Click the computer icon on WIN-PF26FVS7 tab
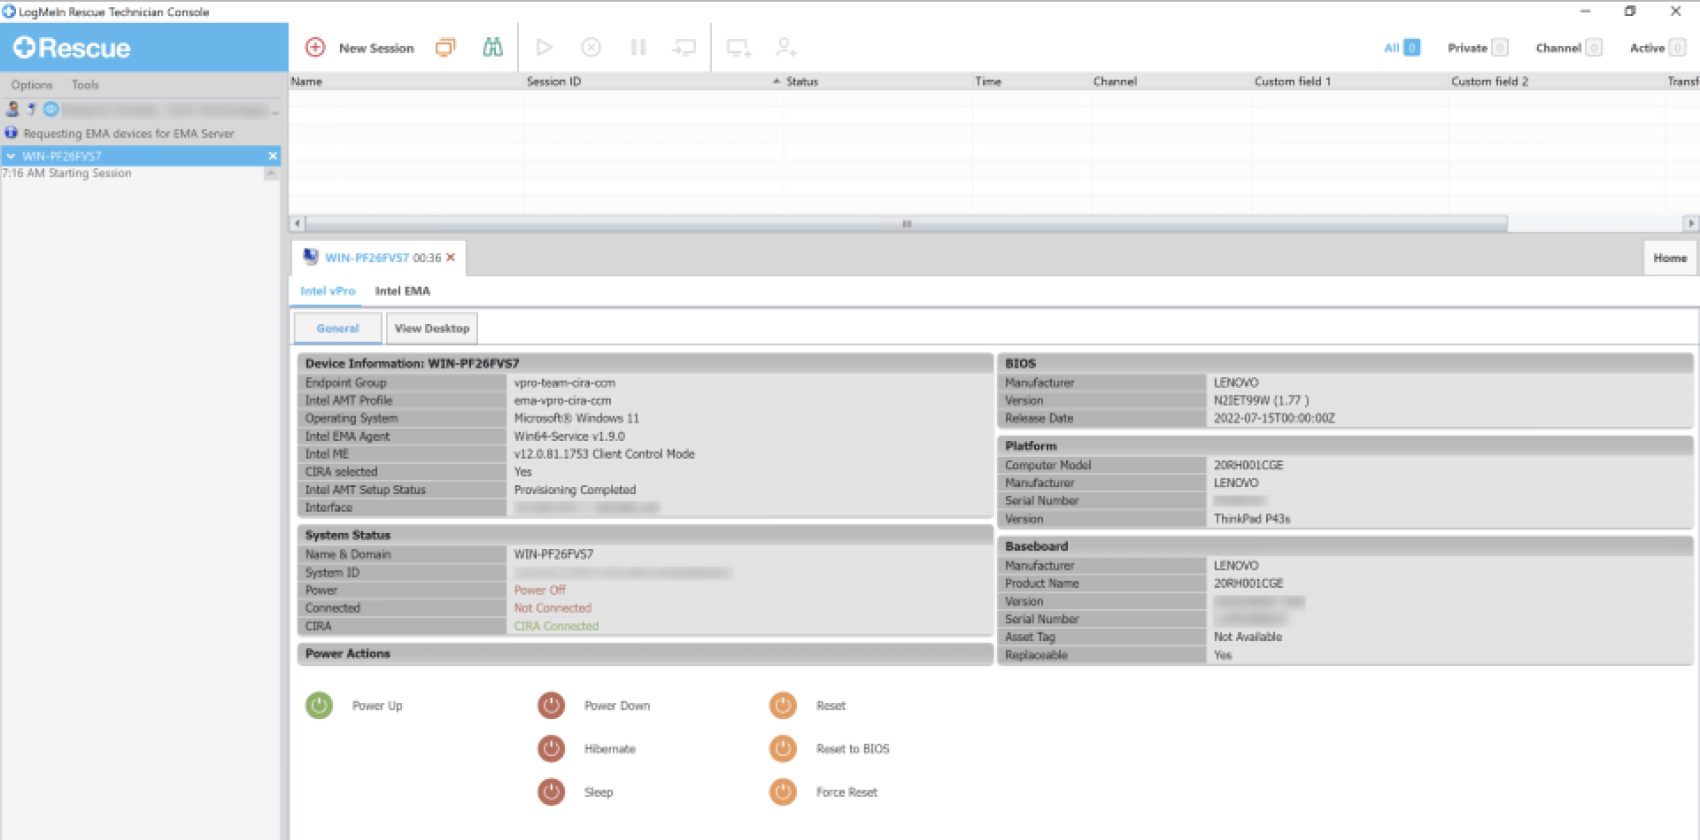The height and width of the screenshot is (840, 1700). pos(311,257)
